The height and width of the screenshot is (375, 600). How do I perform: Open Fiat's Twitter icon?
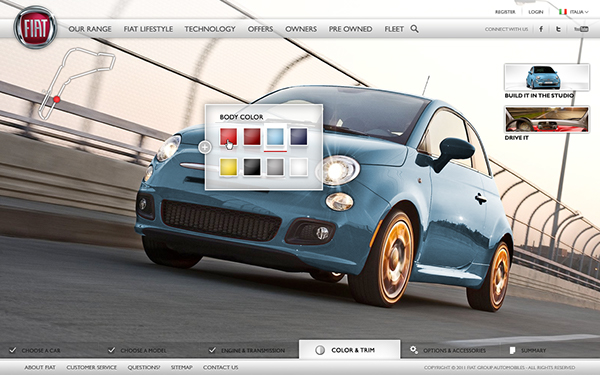pyautogui.click(x=558, y=29)
